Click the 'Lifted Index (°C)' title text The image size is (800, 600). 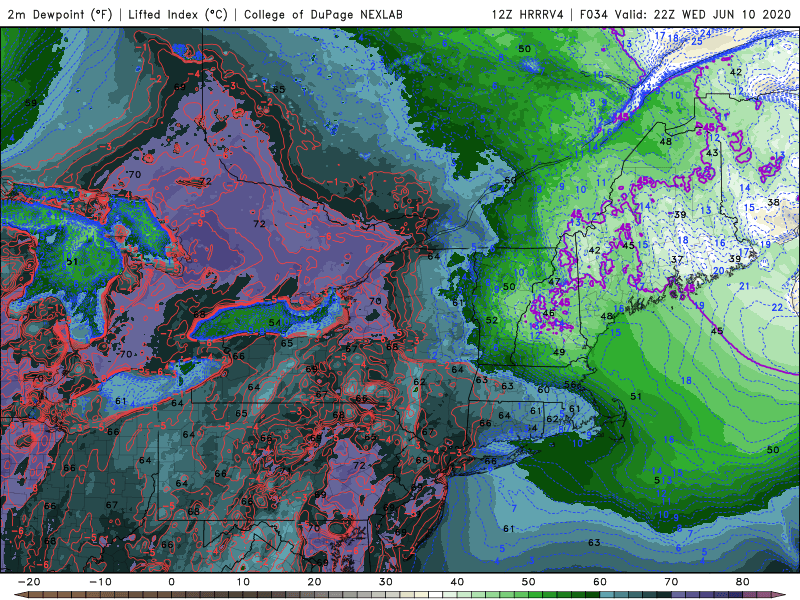click(x=178, y=14)
